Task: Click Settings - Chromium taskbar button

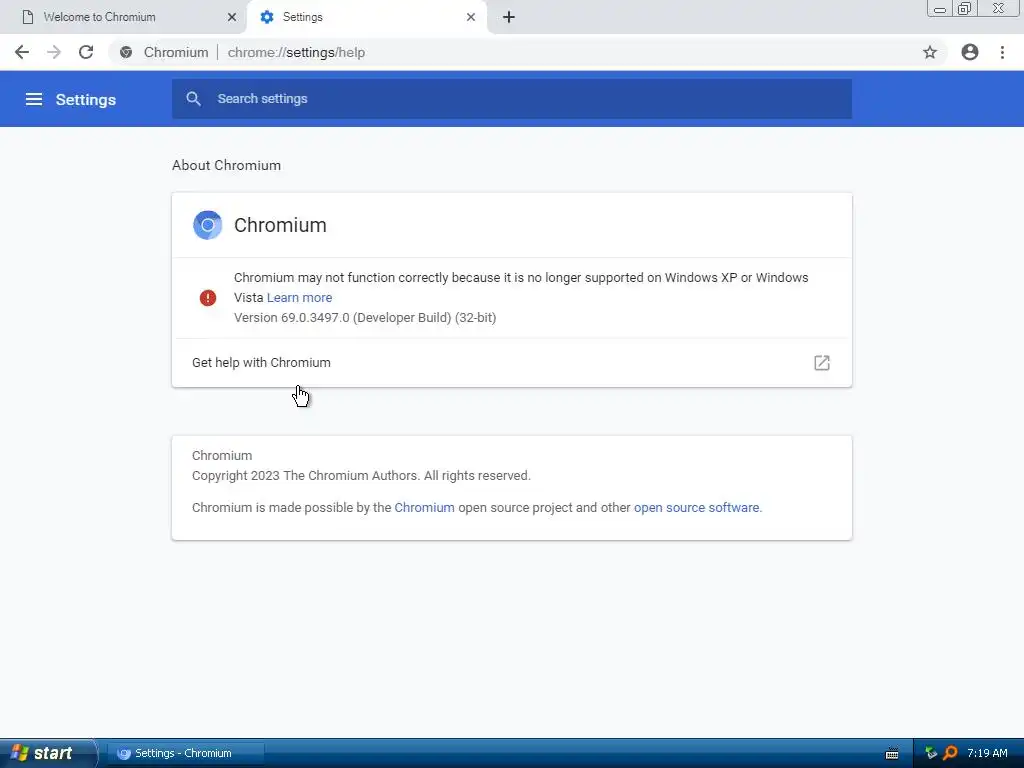Action: pyautogui.click(x=184, y=753)
